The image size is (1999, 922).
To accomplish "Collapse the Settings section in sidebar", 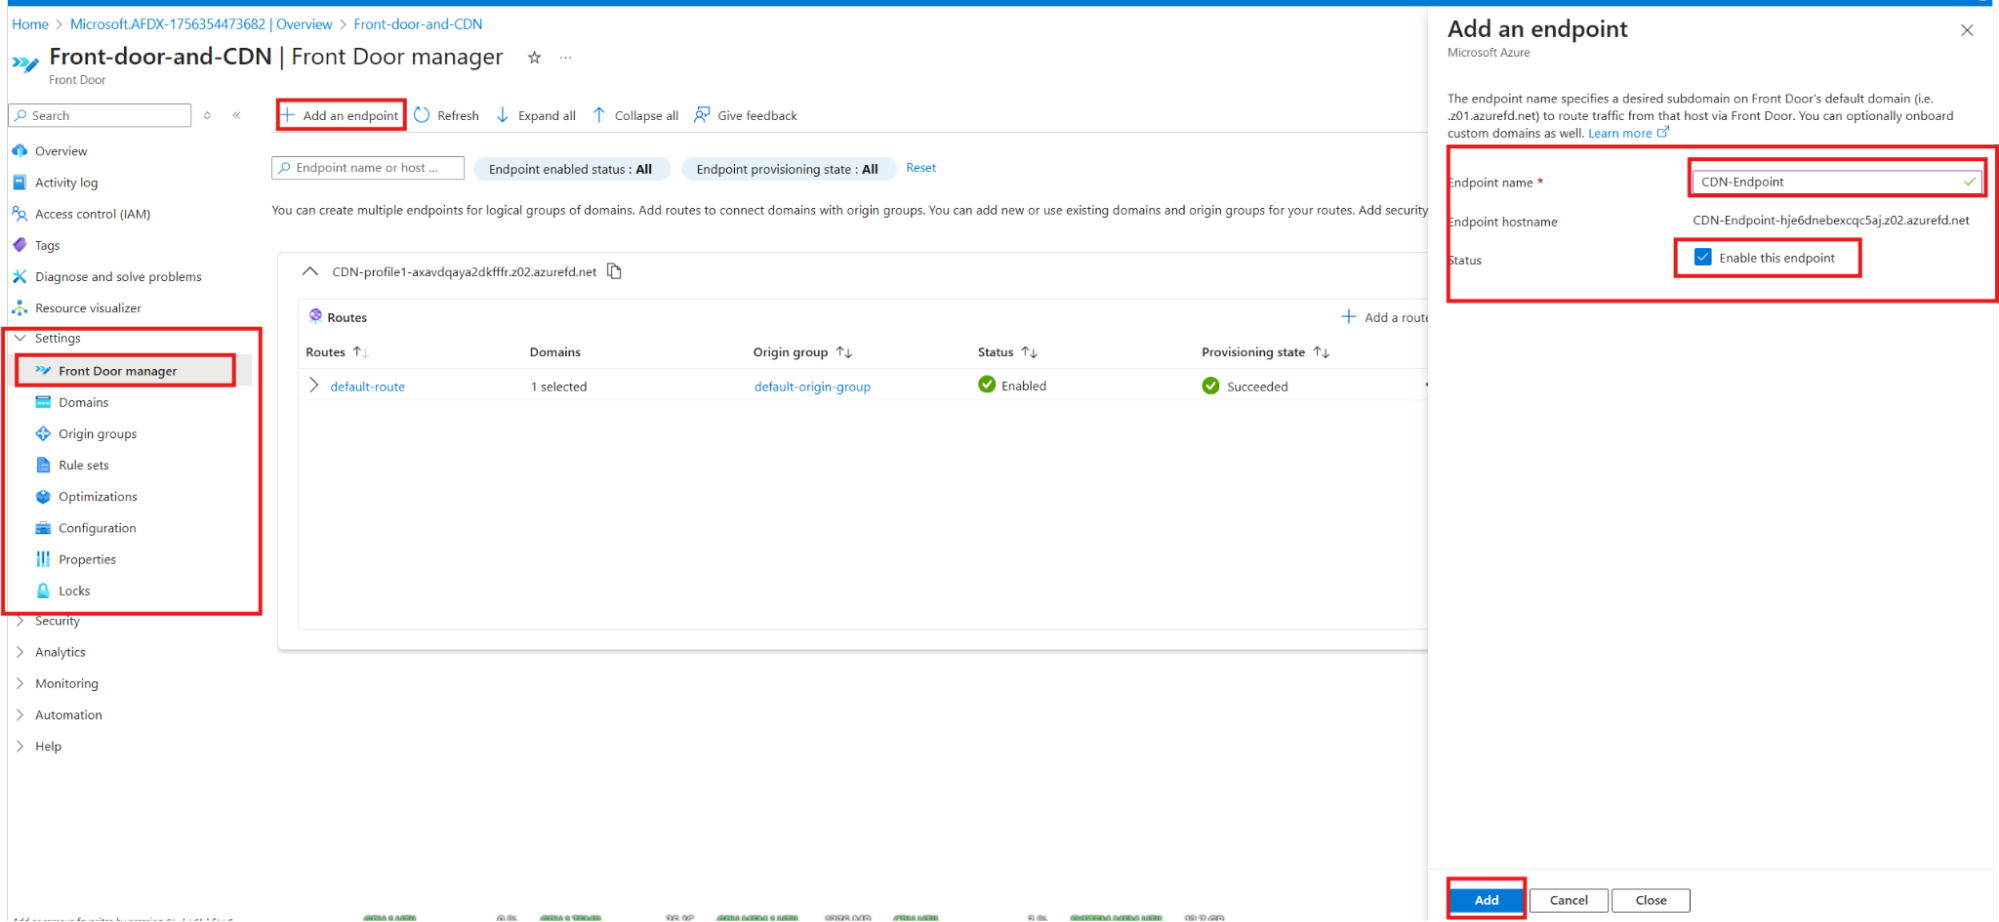I will point(20,338).
